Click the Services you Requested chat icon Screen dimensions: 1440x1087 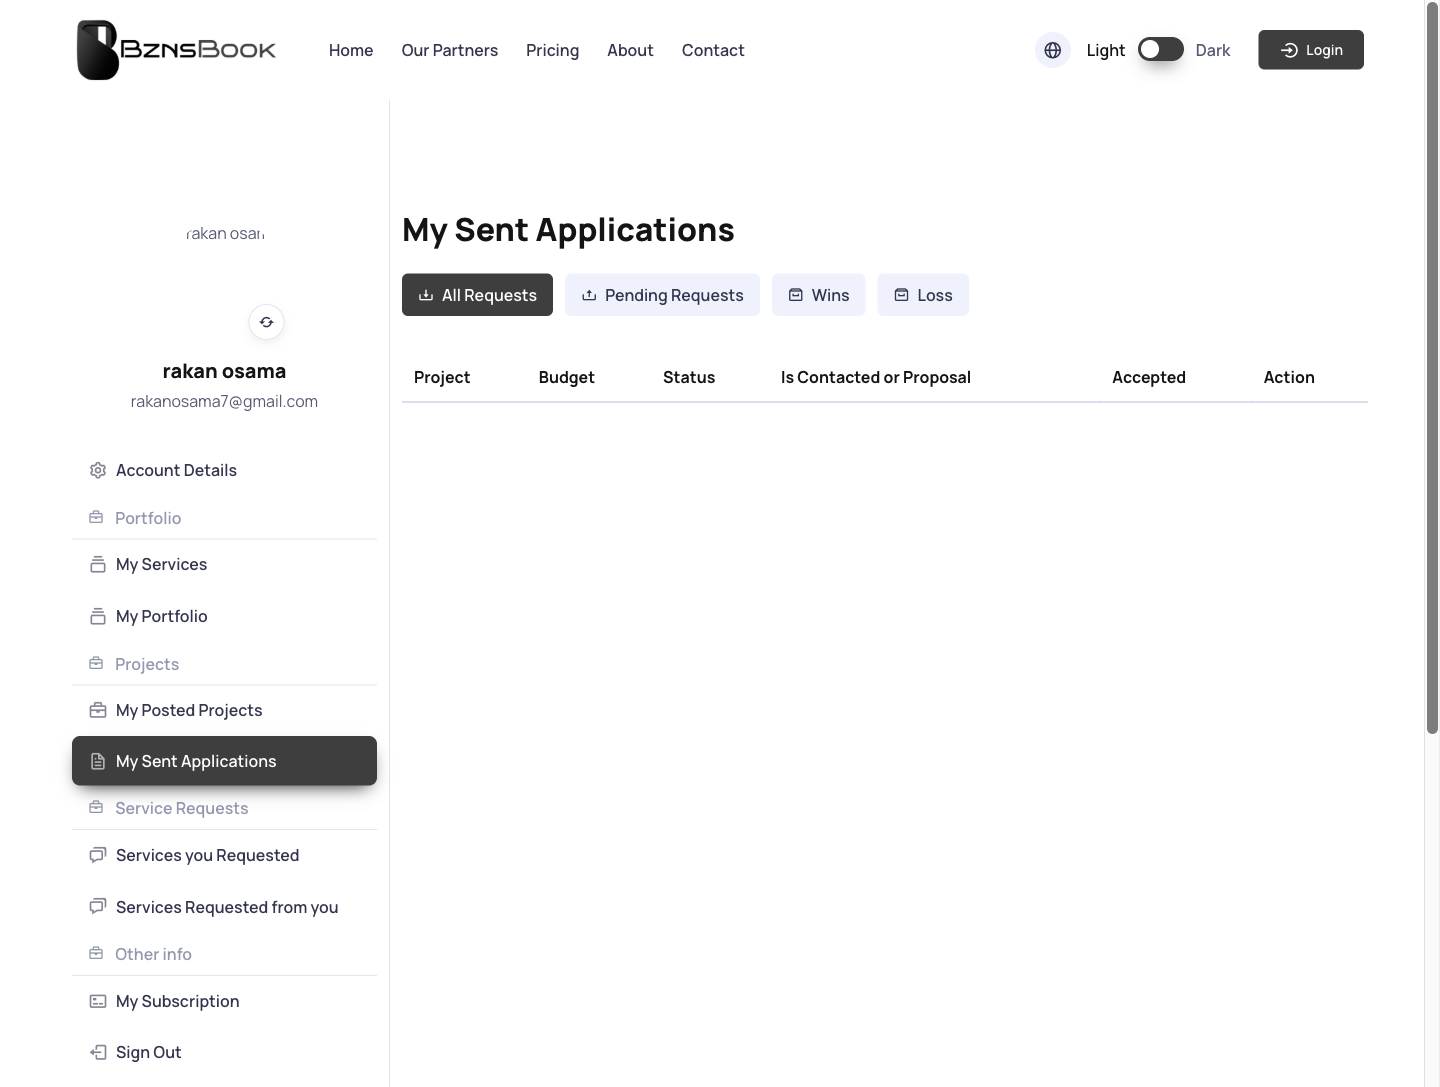coord(98,855)
